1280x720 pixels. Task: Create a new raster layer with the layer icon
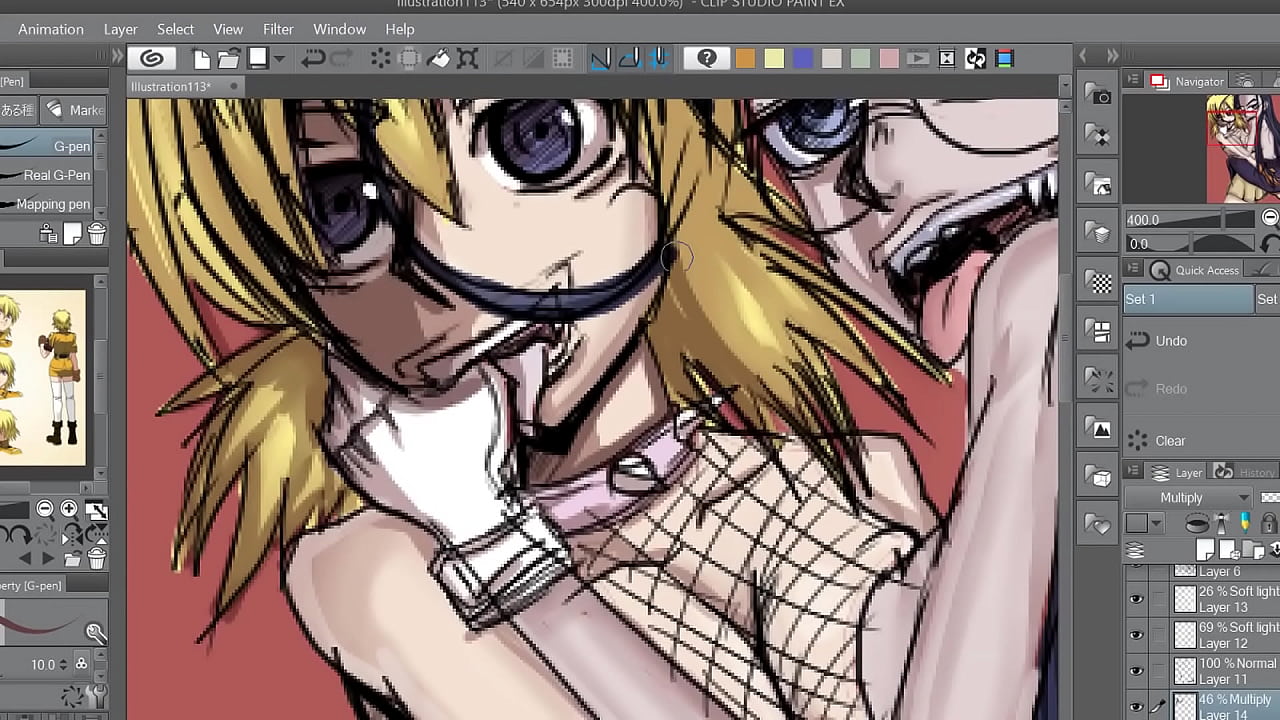pos(1205,549)
